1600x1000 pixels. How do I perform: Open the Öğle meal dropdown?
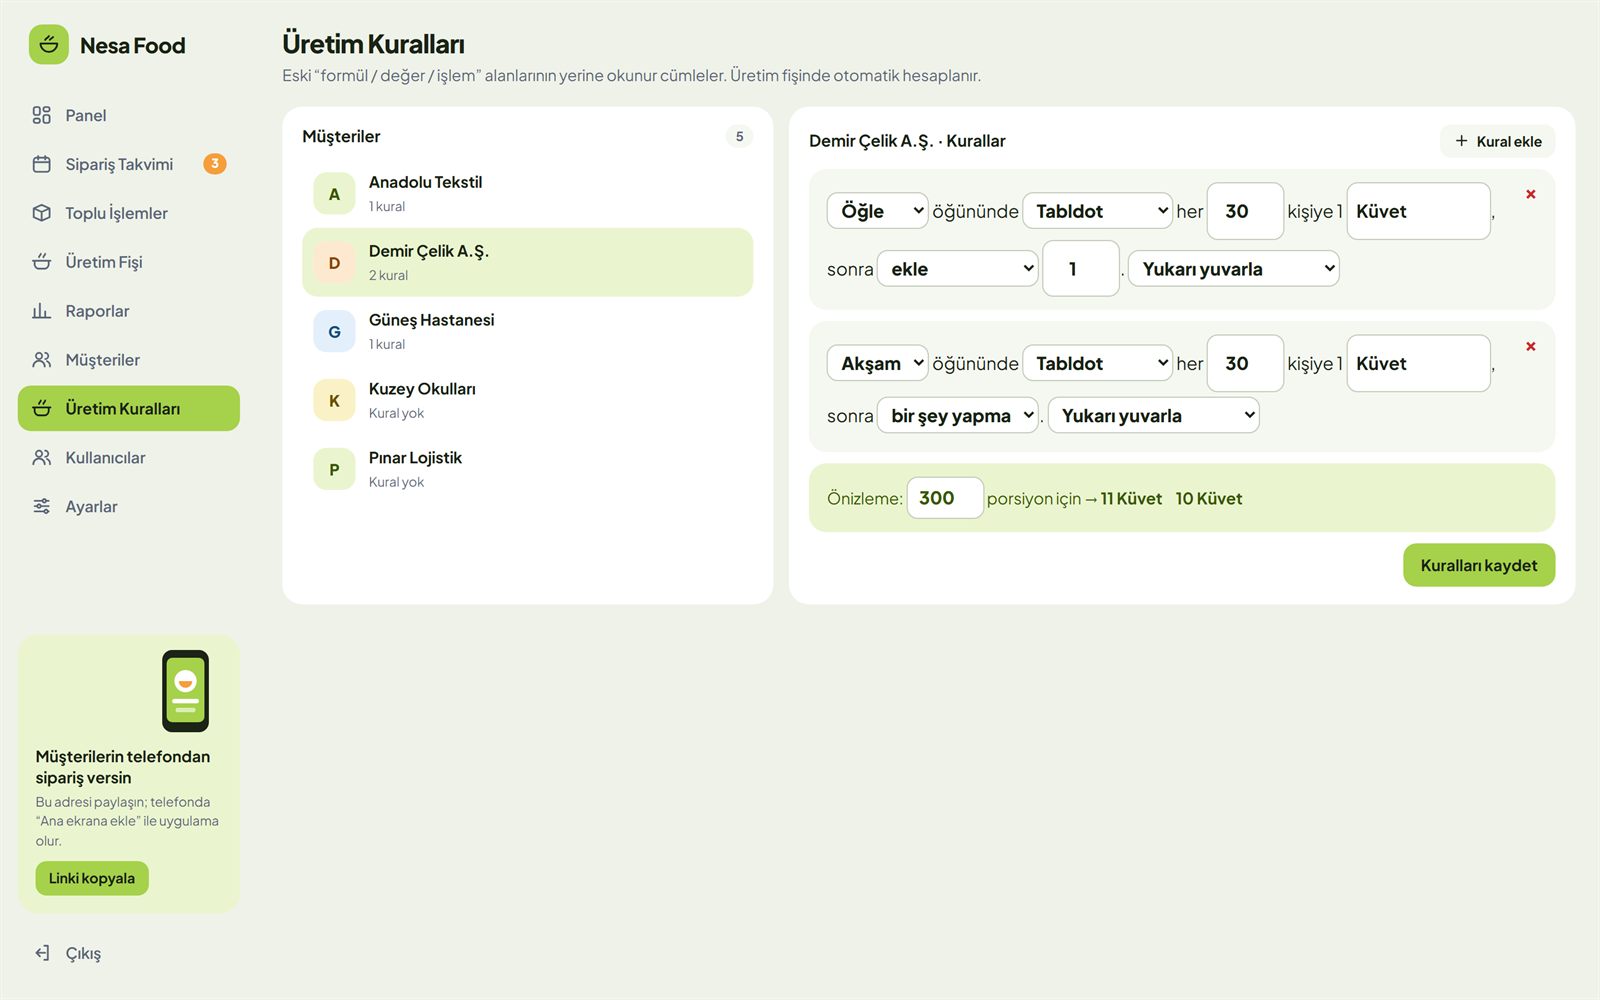click(877, 211)
